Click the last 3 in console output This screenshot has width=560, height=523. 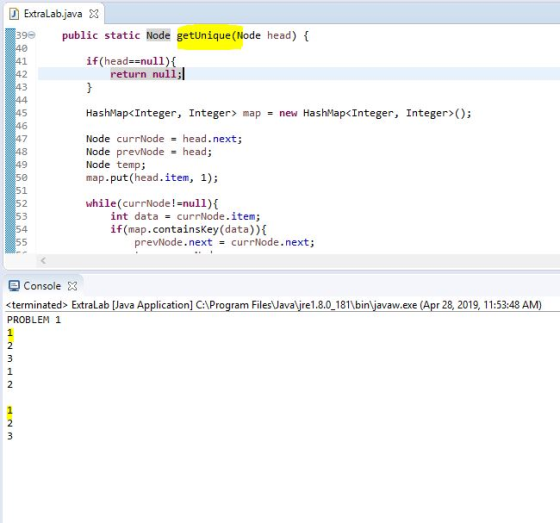10,436
